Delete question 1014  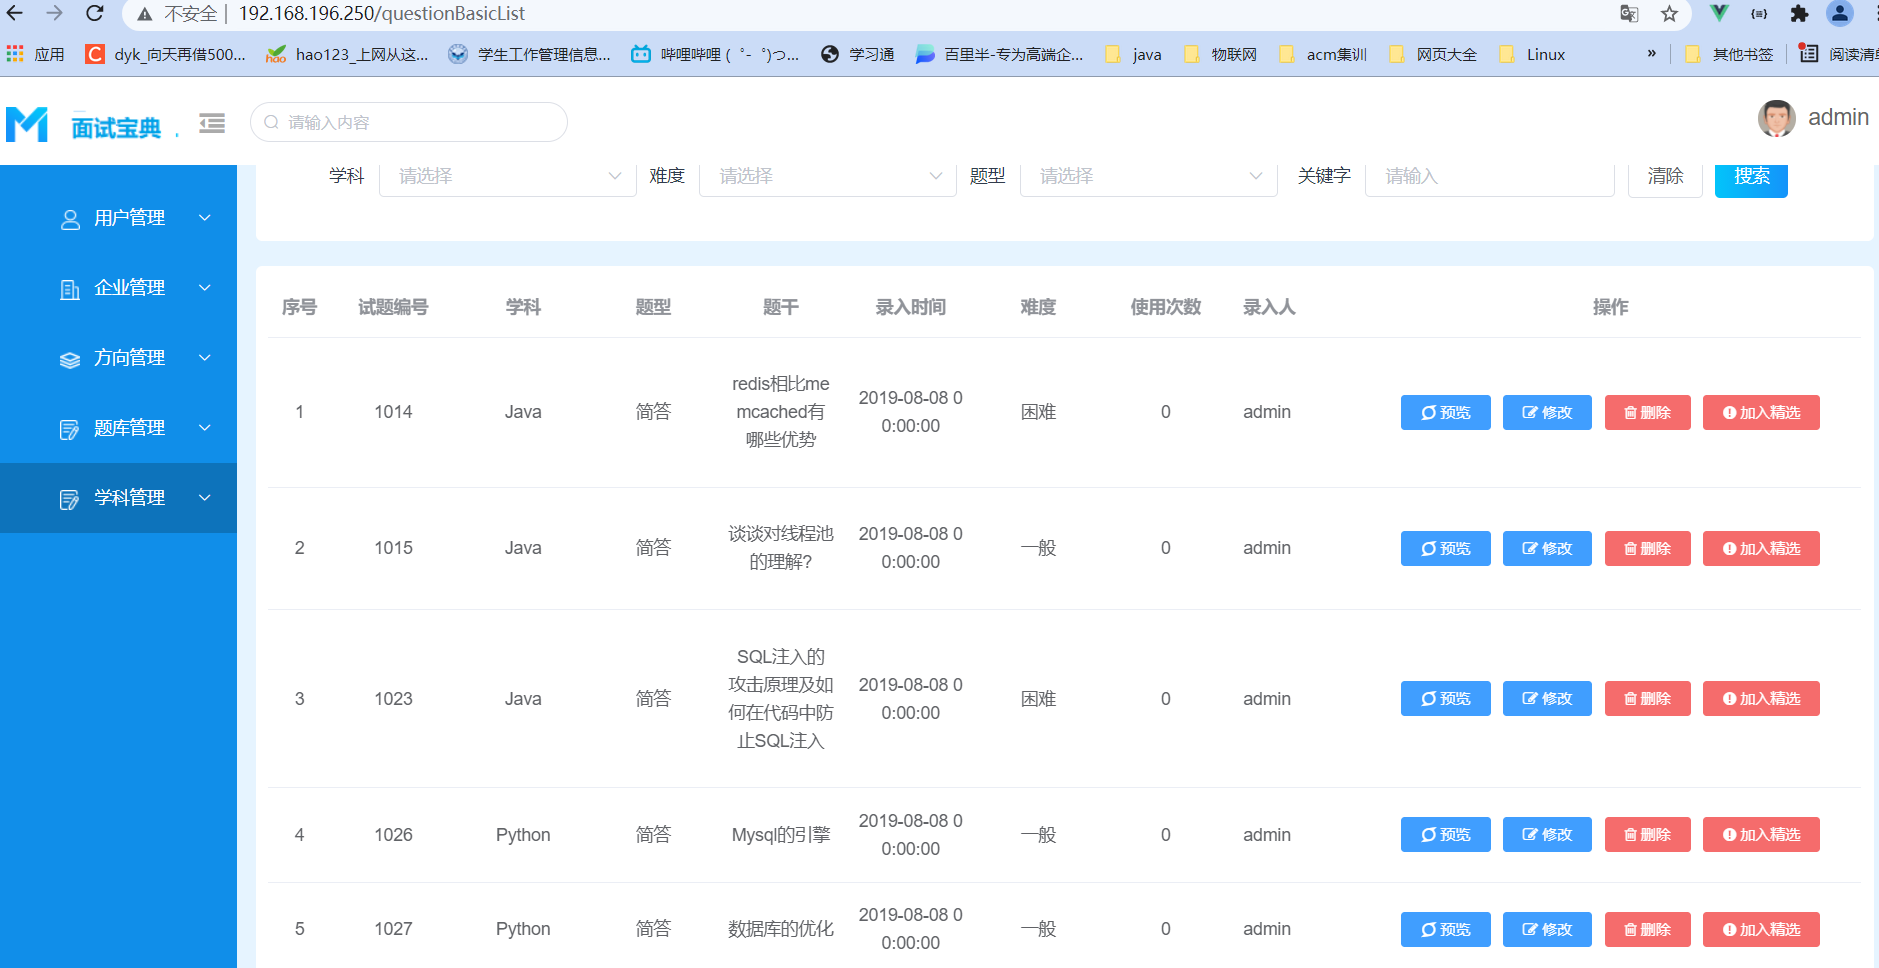point(1647,412)
